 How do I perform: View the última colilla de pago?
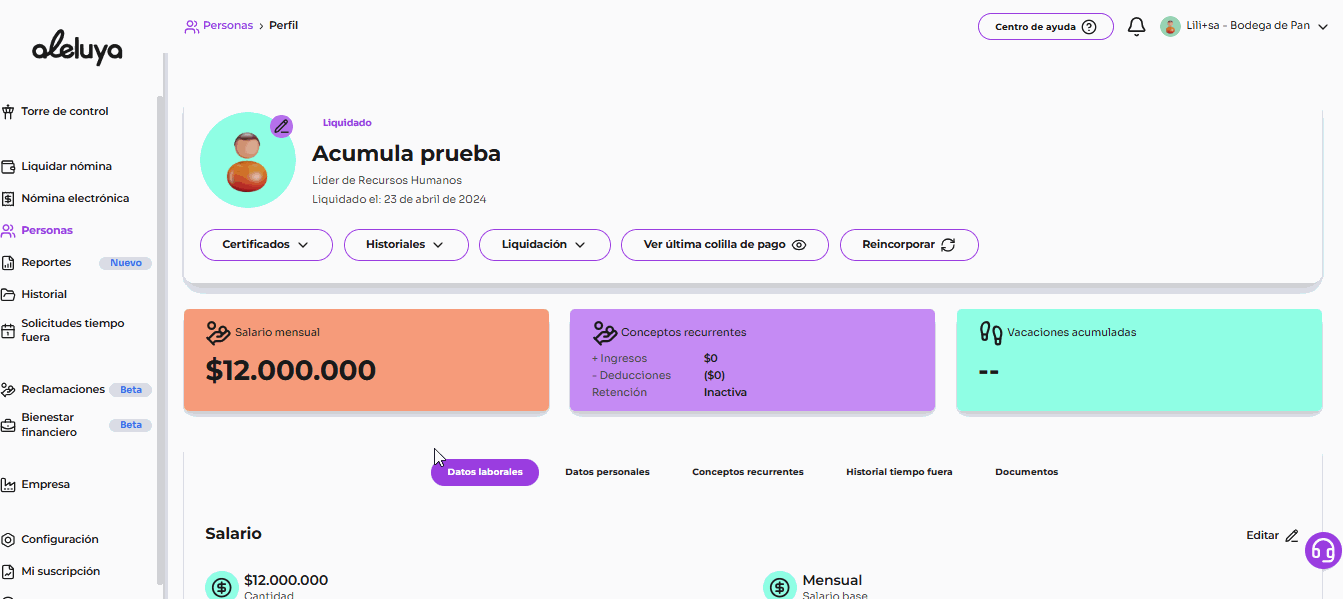coord(724,245)
